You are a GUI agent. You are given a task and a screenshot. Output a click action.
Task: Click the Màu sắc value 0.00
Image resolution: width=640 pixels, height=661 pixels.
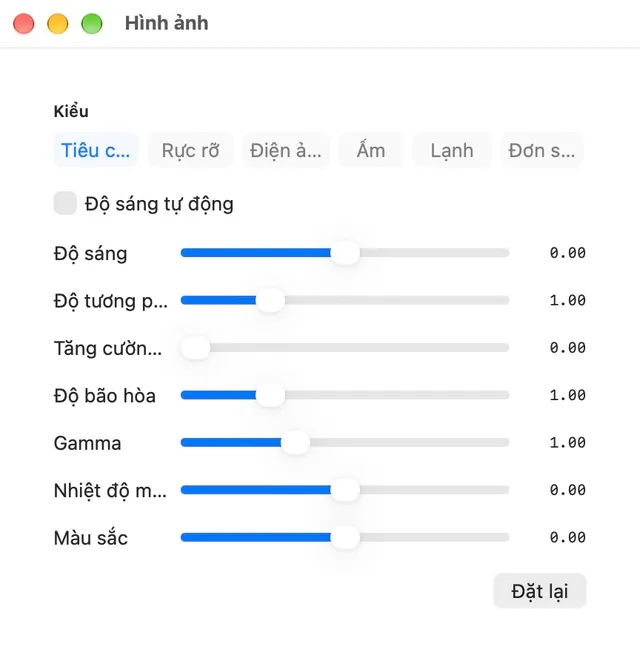coord(567,537)
